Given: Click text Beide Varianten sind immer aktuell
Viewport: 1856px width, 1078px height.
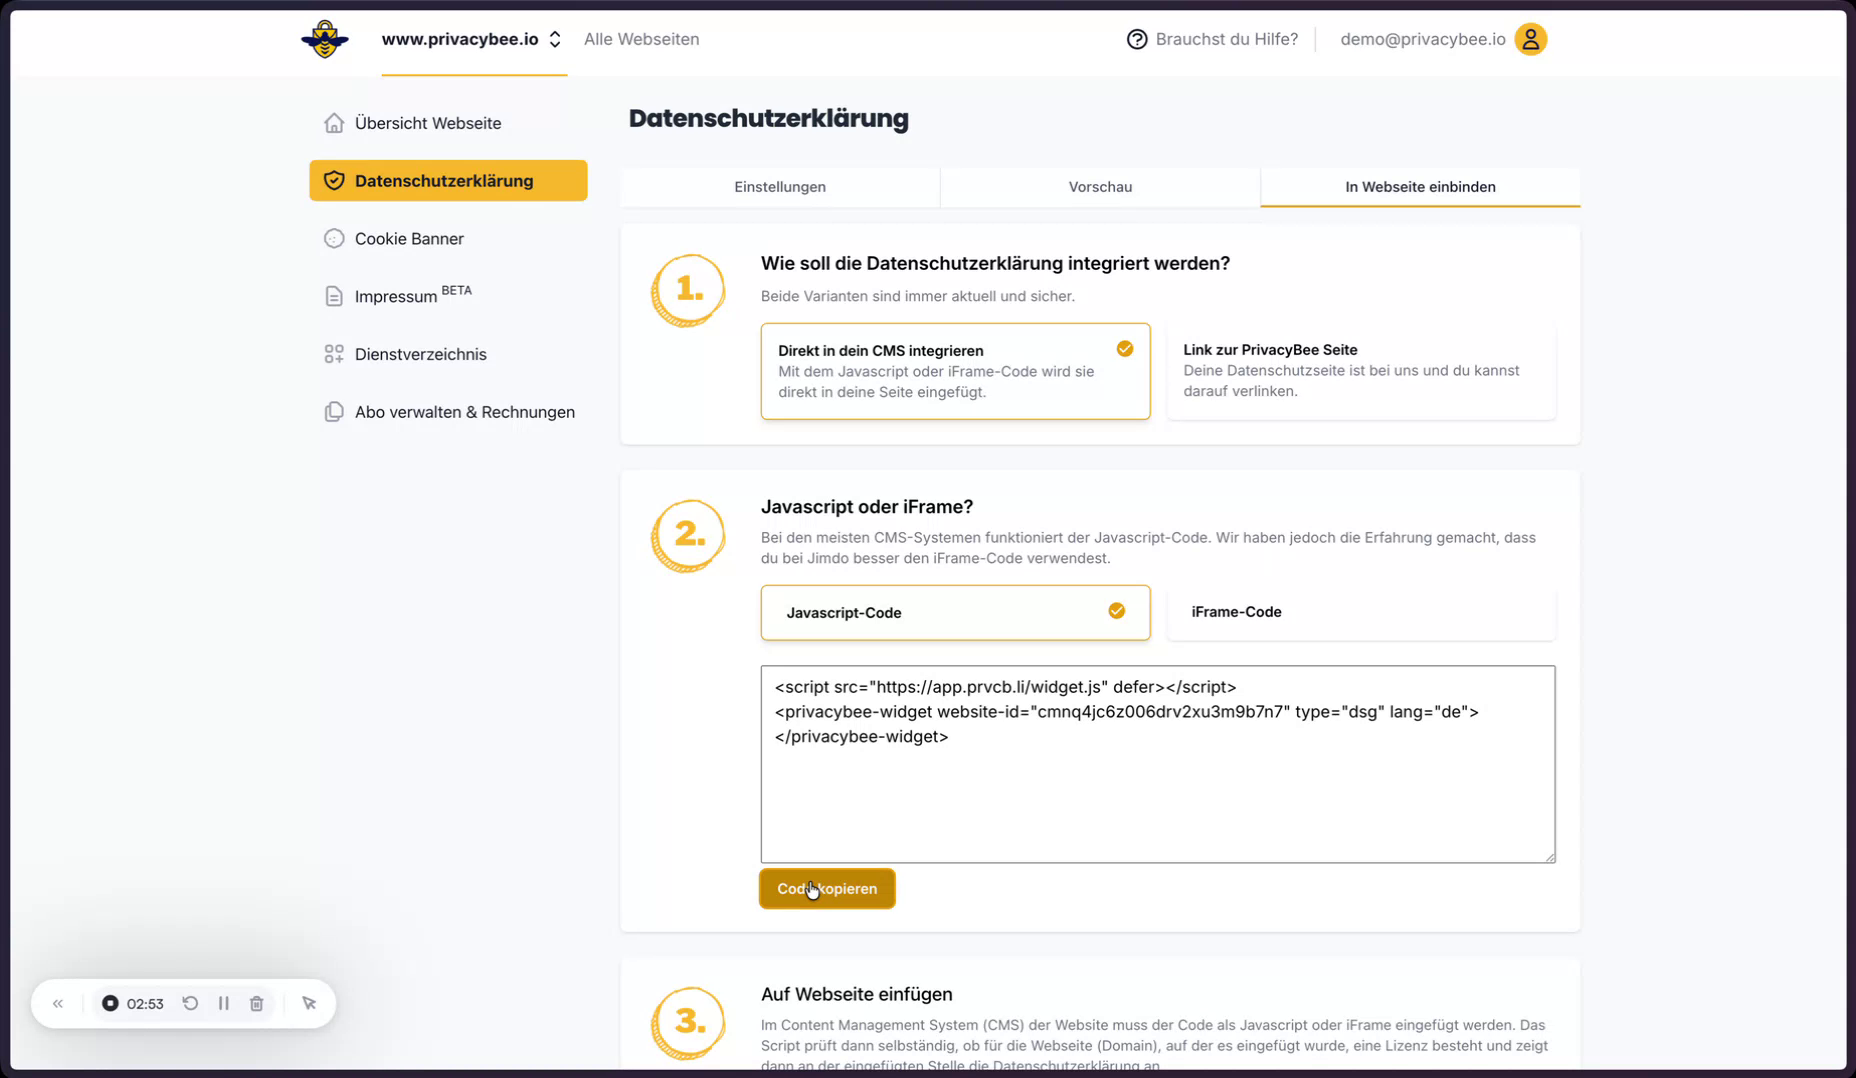Looking at the screenshot, I should click(918, 296).
